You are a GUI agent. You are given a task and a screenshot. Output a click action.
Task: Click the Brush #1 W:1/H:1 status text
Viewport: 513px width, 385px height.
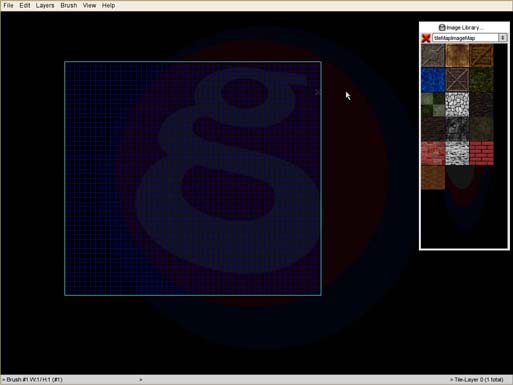[32, 380]
